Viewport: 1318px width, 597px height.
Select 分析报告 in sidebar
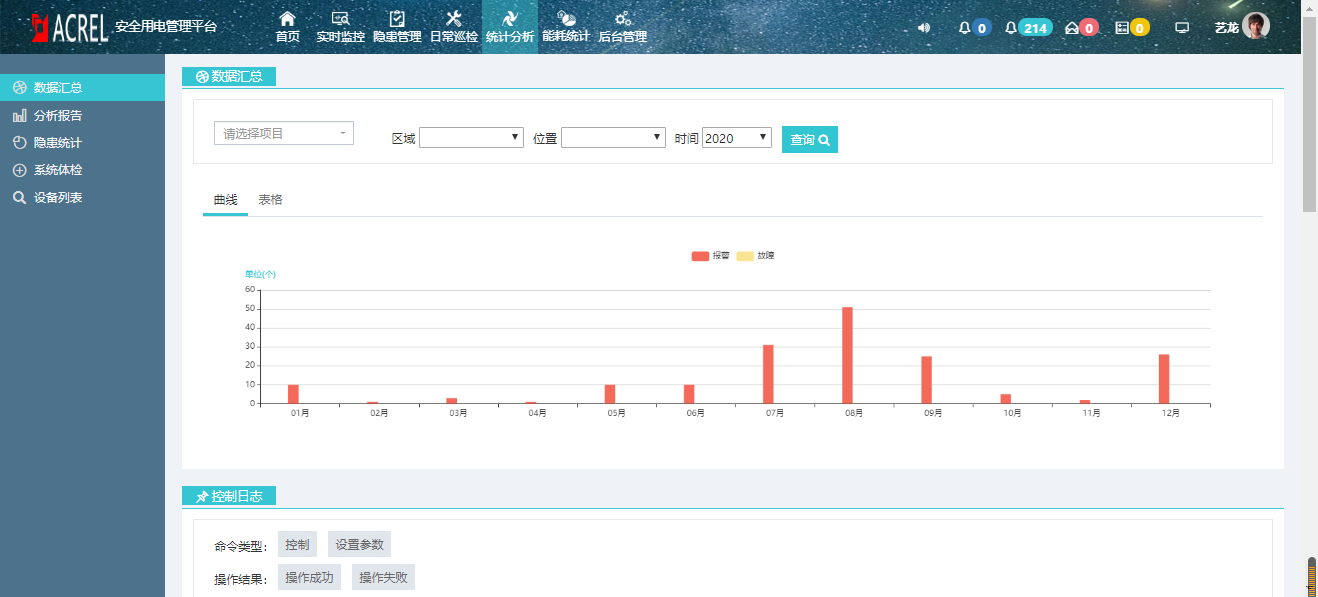click(x=57, y=116)
